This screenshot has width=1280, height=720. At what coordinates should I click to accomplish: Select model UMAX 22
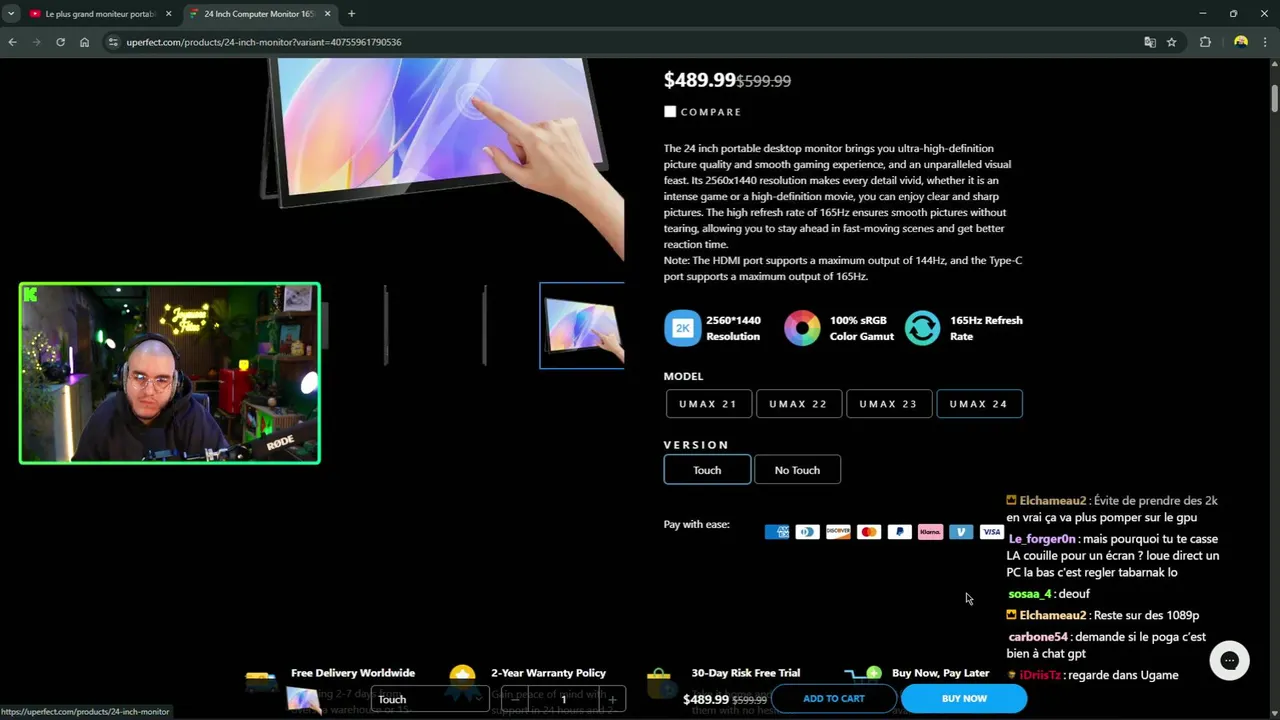pos(798,404)
